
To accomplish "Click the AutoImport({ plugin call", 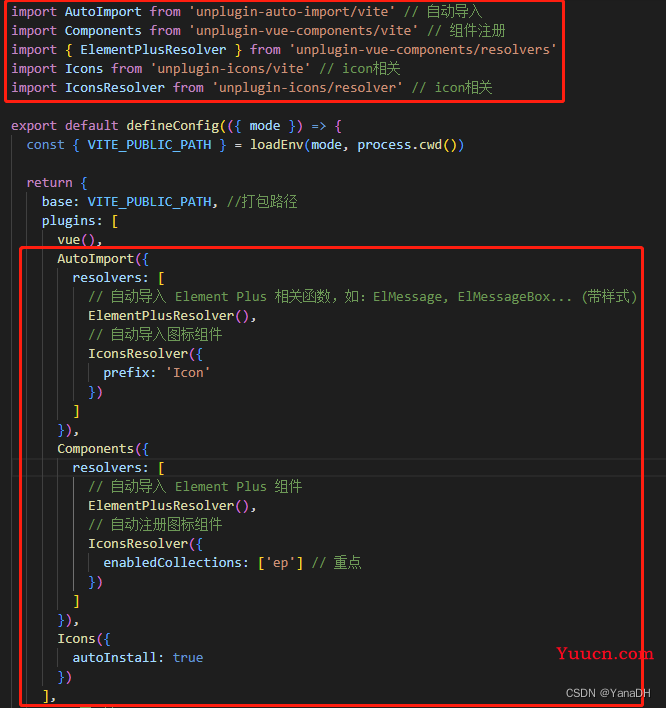I will (103, 259).
